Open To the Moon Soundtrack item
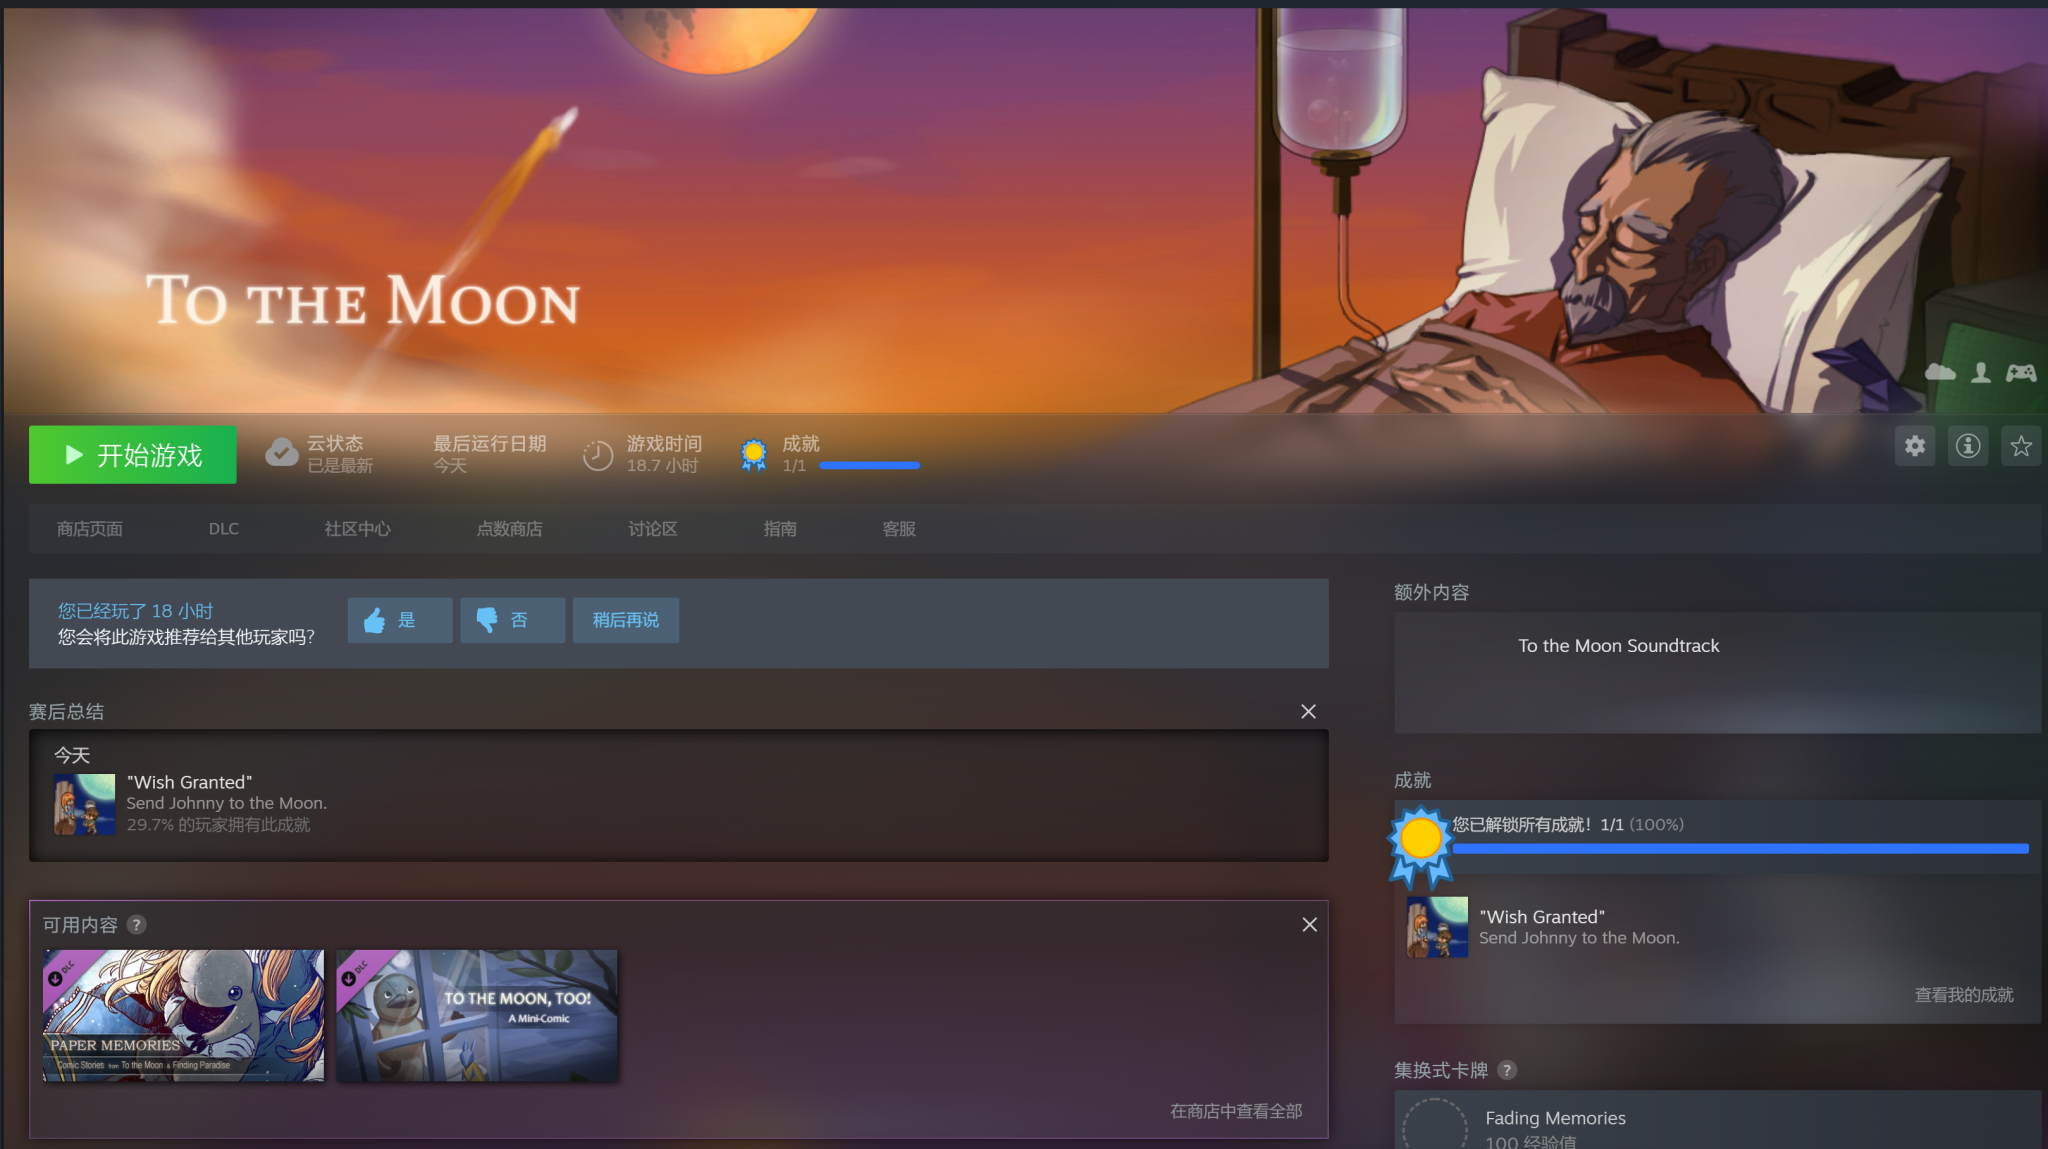 point(1618,646)
